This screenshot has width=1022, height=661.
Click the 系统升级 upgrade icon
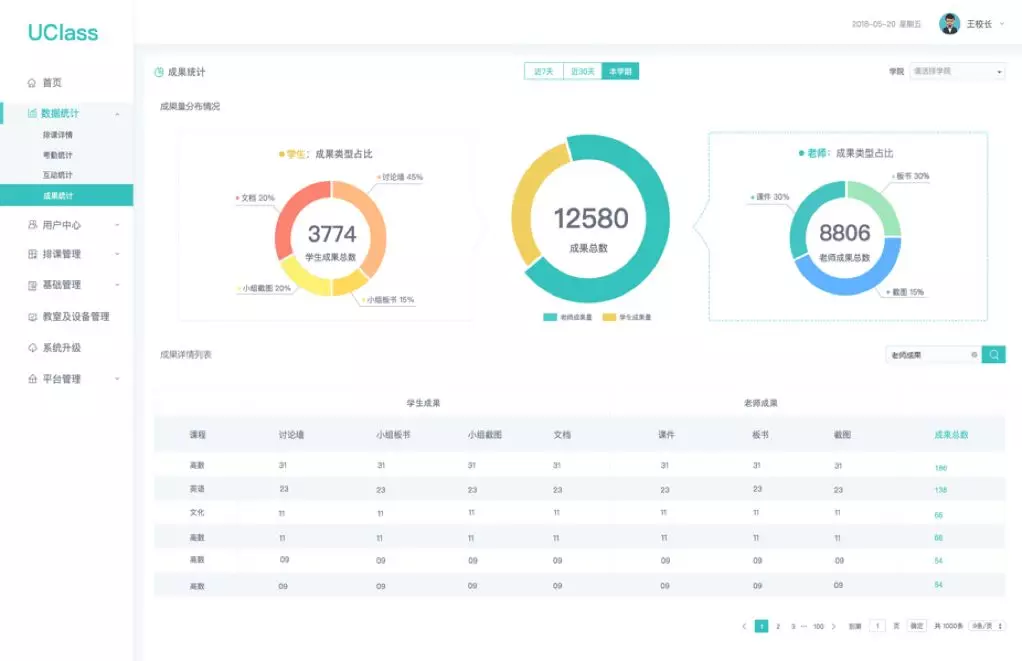tap(32, 348)
